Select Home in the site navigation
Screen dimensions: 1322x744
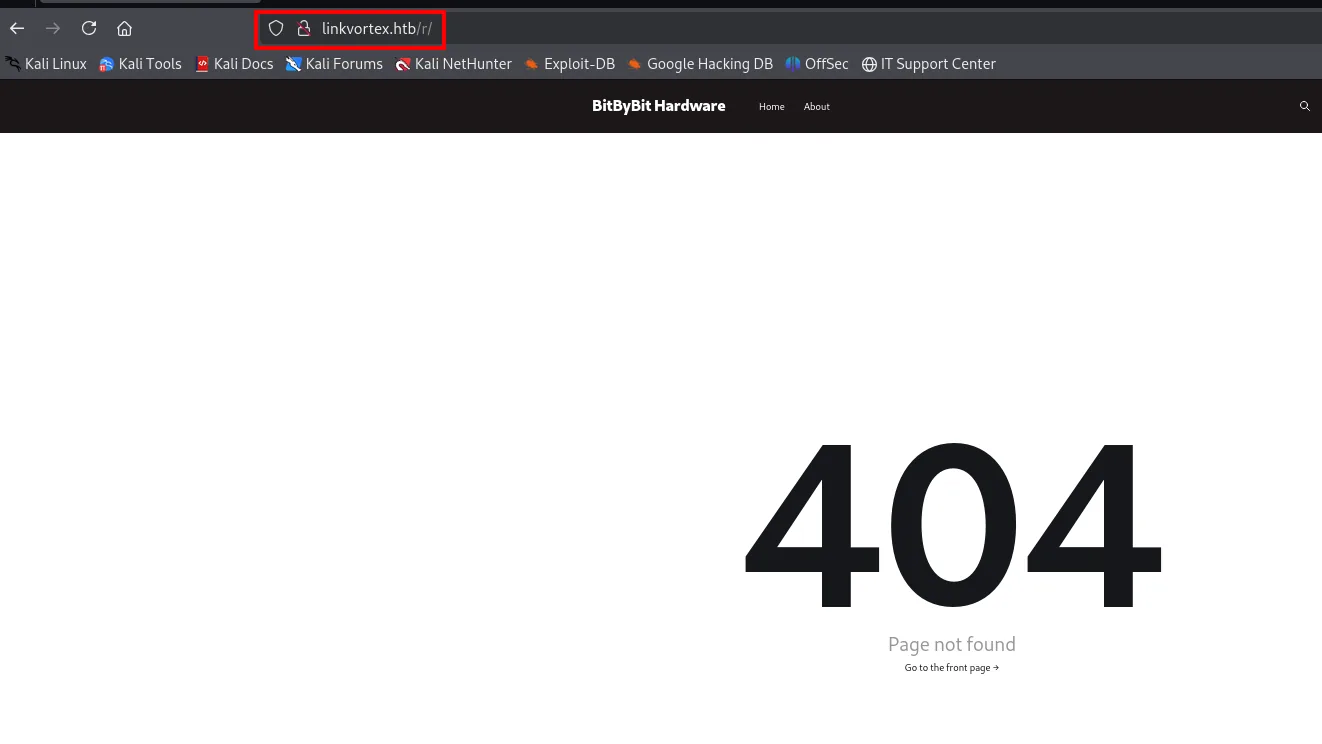click(772, 107)
